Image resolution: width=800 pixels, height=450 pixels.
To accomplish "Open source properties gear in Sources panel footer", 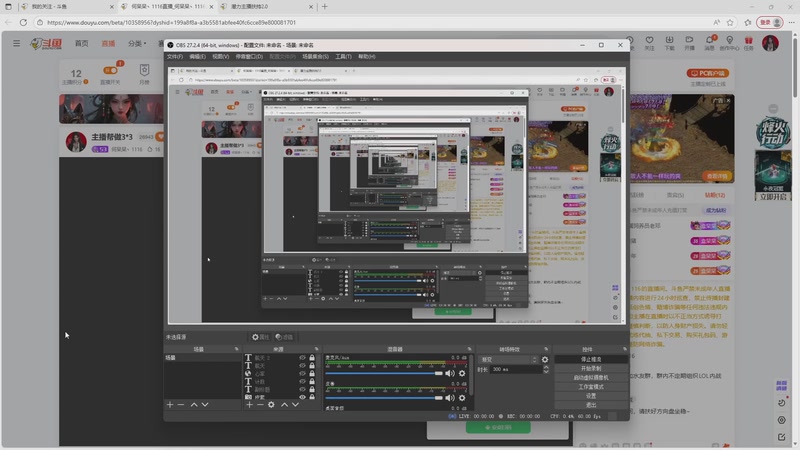I will coord(271,405).
